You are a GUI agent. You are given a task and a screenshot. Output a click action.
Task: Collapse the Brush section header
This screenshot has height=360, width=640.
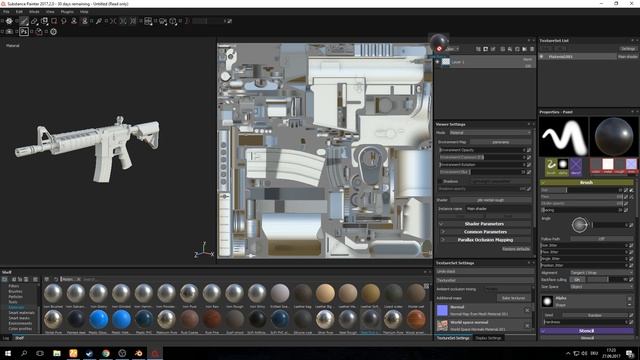point(587,182)
